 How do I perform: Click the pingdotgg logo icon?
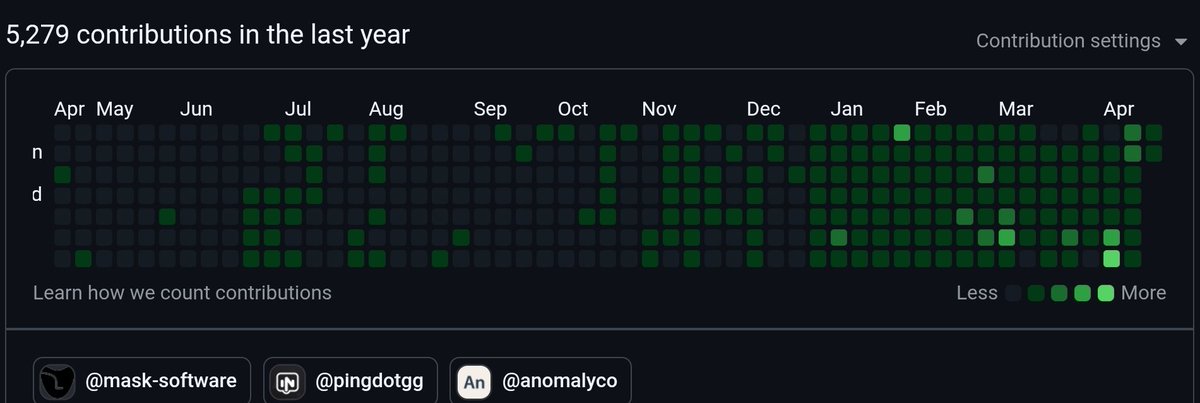[x=288, y=381]
